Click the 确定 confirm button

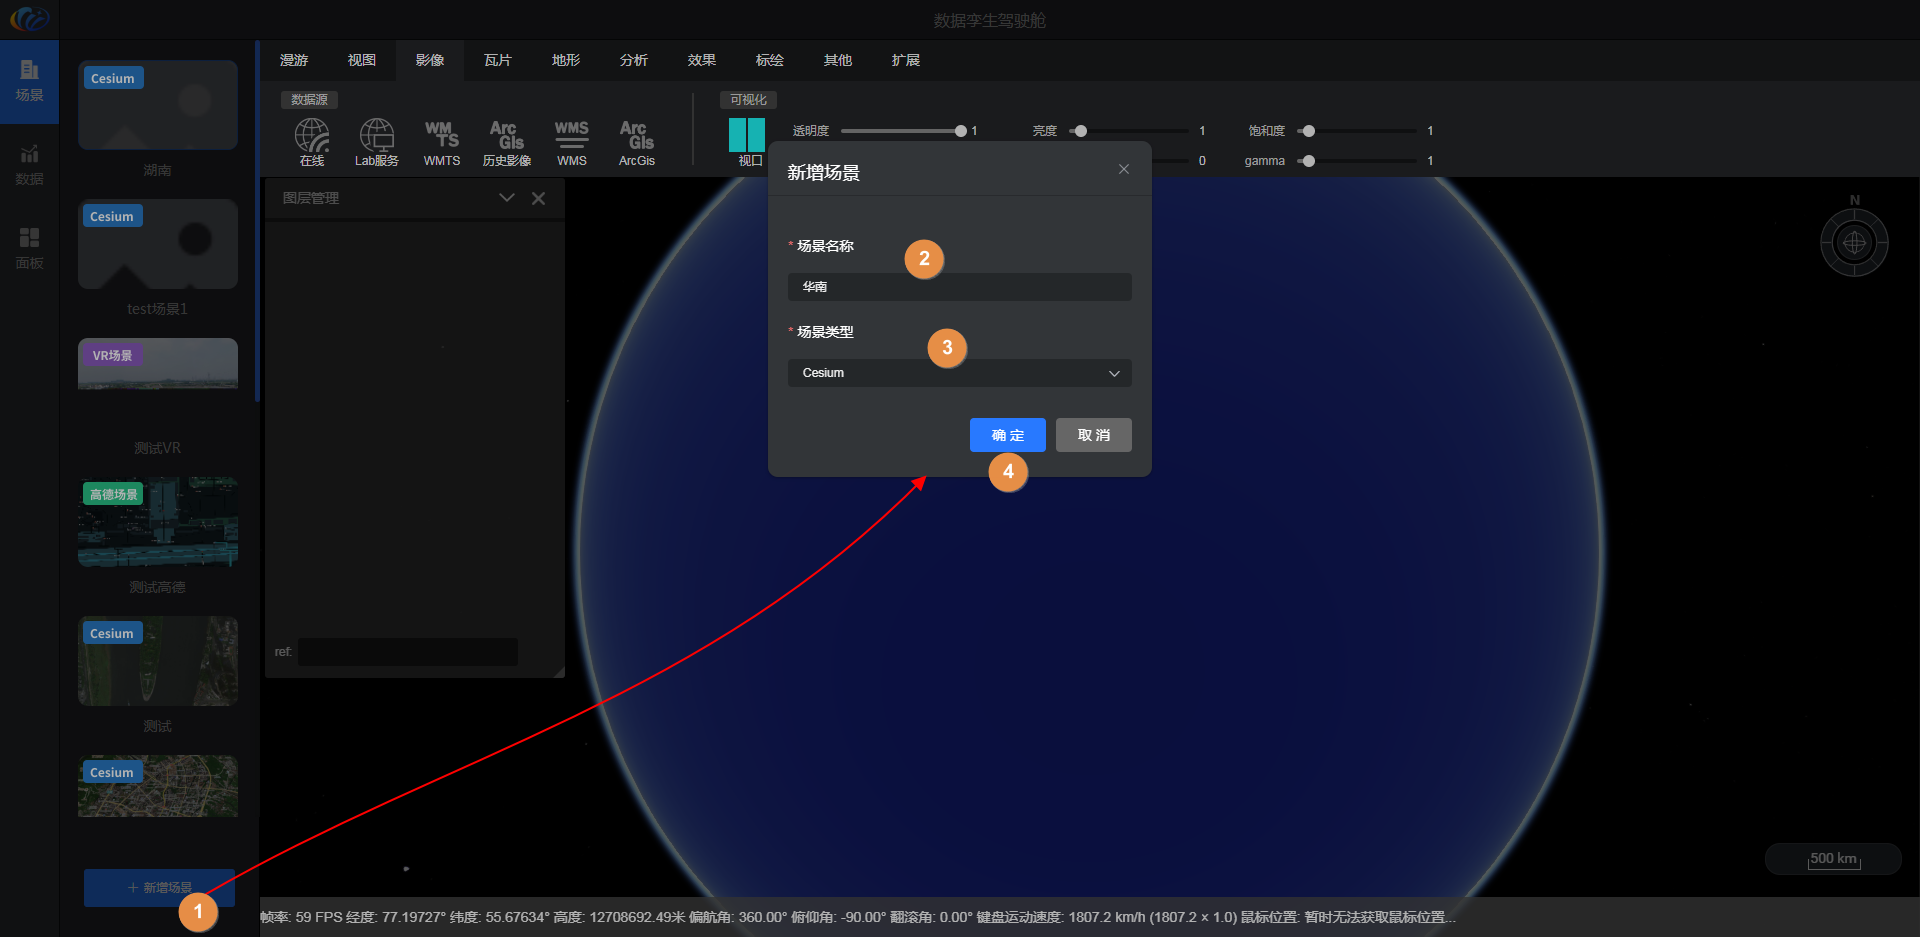point(1007,435)
